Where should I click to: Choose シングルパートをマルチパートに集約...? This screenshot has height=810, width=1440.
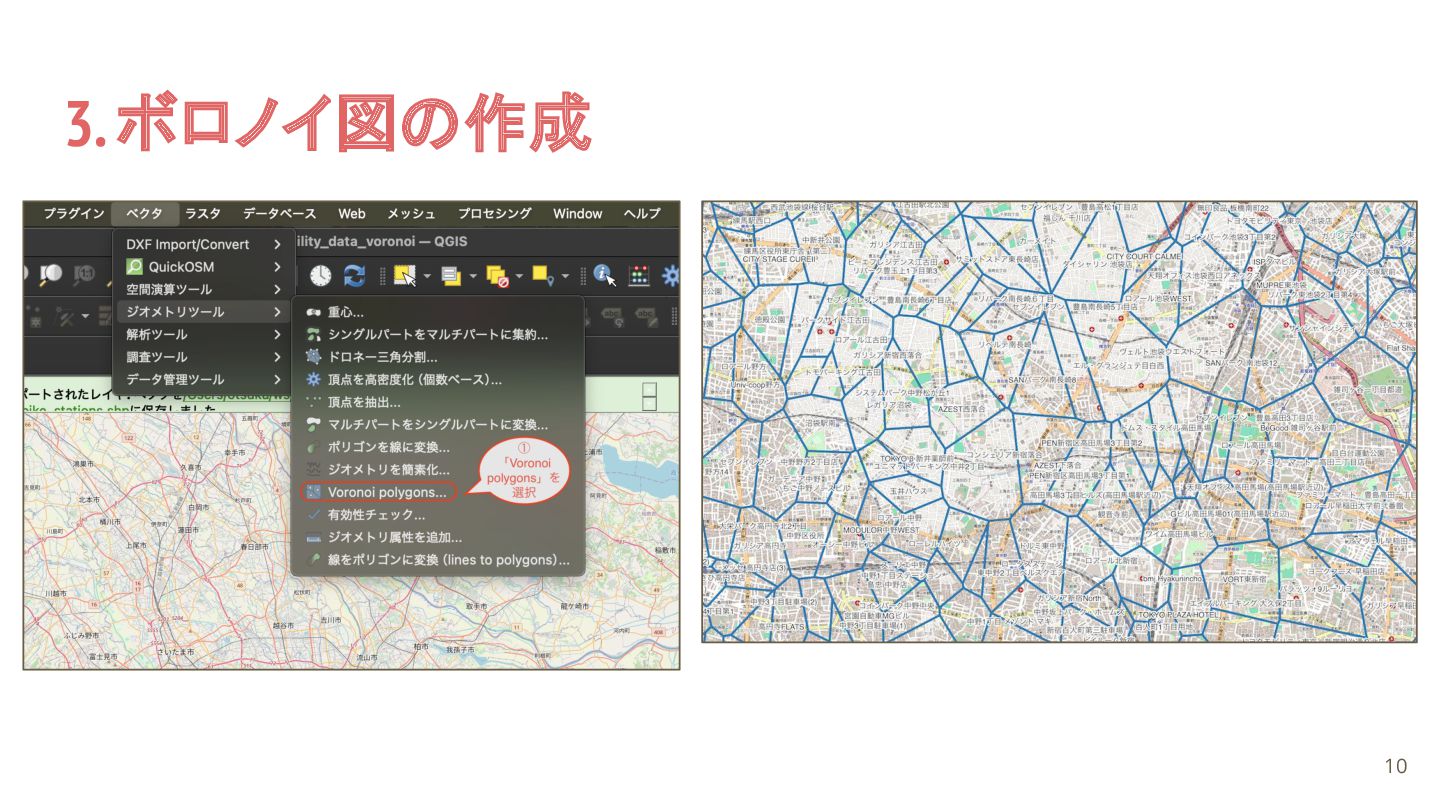tap(436, 335)
